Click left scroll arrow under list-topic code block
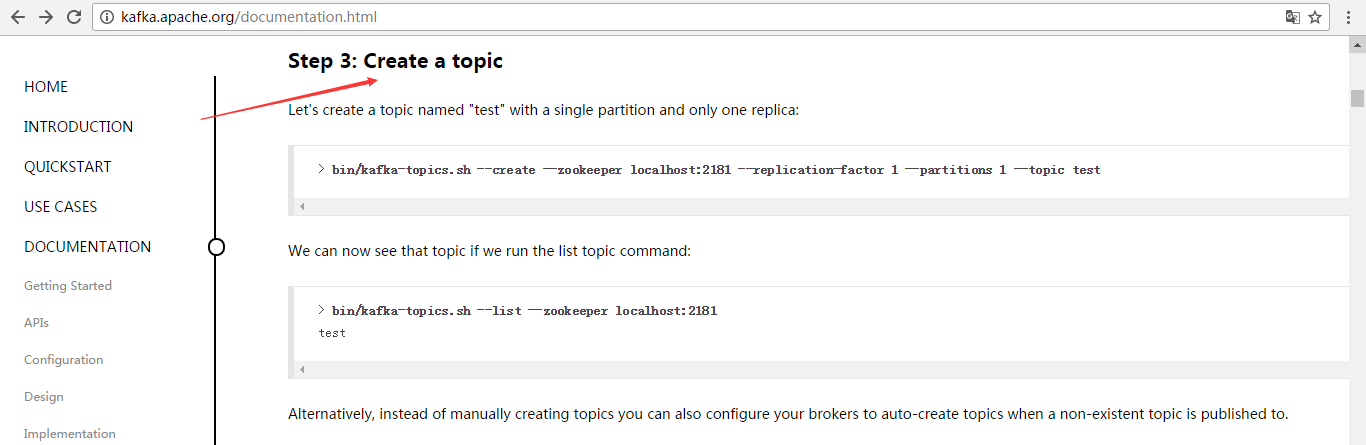 (x=302, y=370)
